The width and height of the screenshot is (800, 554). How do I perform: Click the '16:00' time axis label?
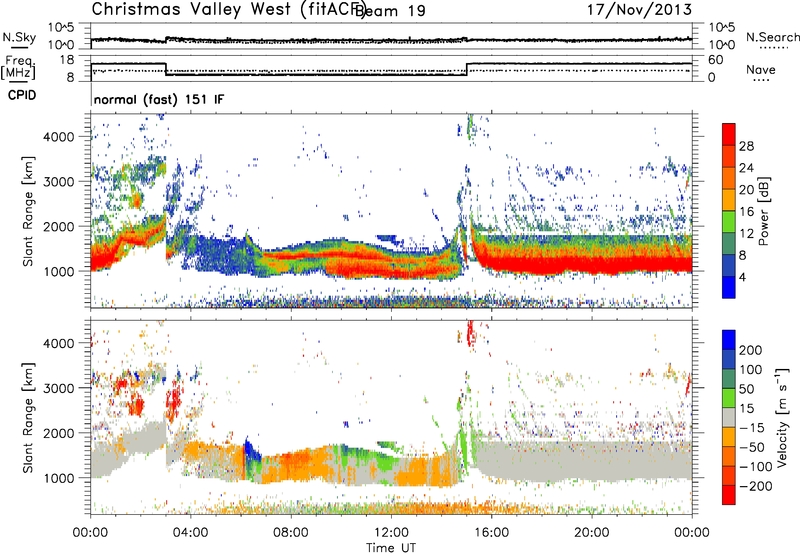pyautogui.click(x=491, y=533)
